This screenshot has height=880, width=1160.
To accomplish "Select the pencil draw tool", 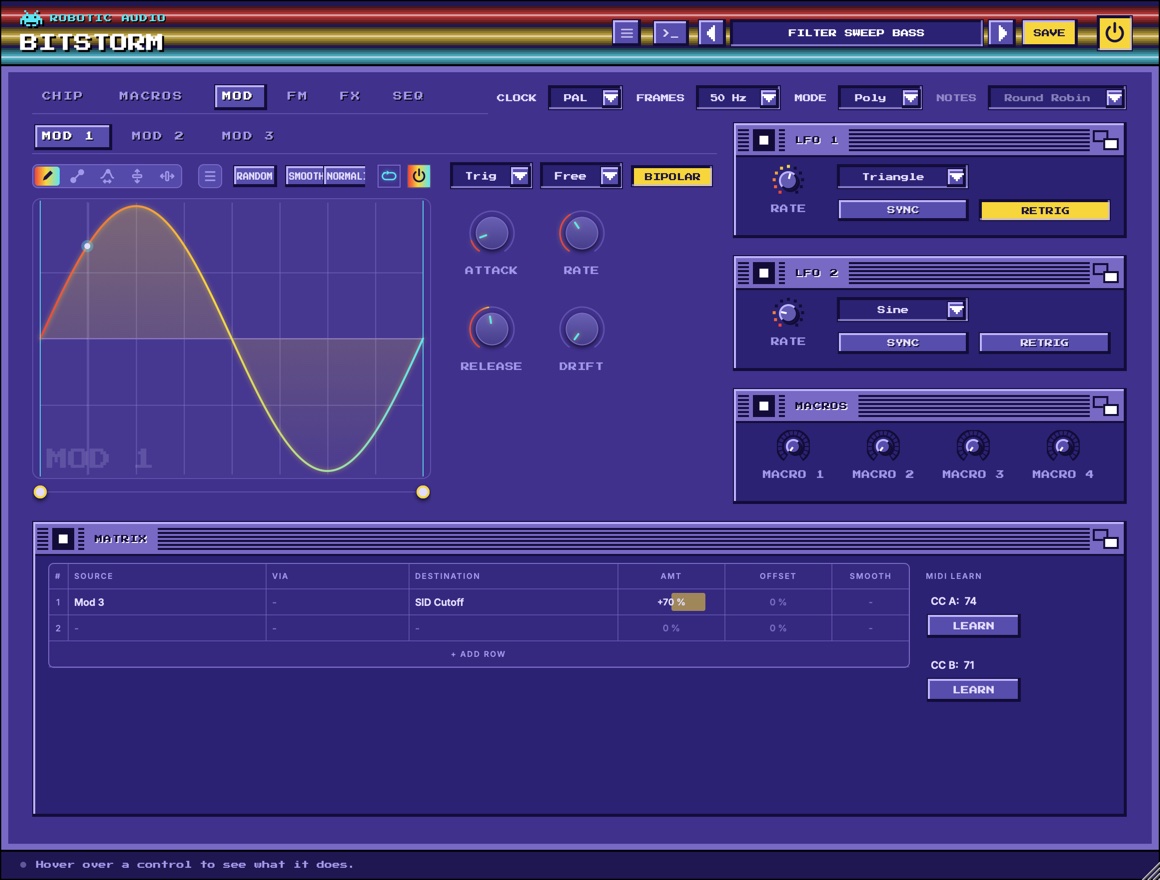I will point(47,176).
